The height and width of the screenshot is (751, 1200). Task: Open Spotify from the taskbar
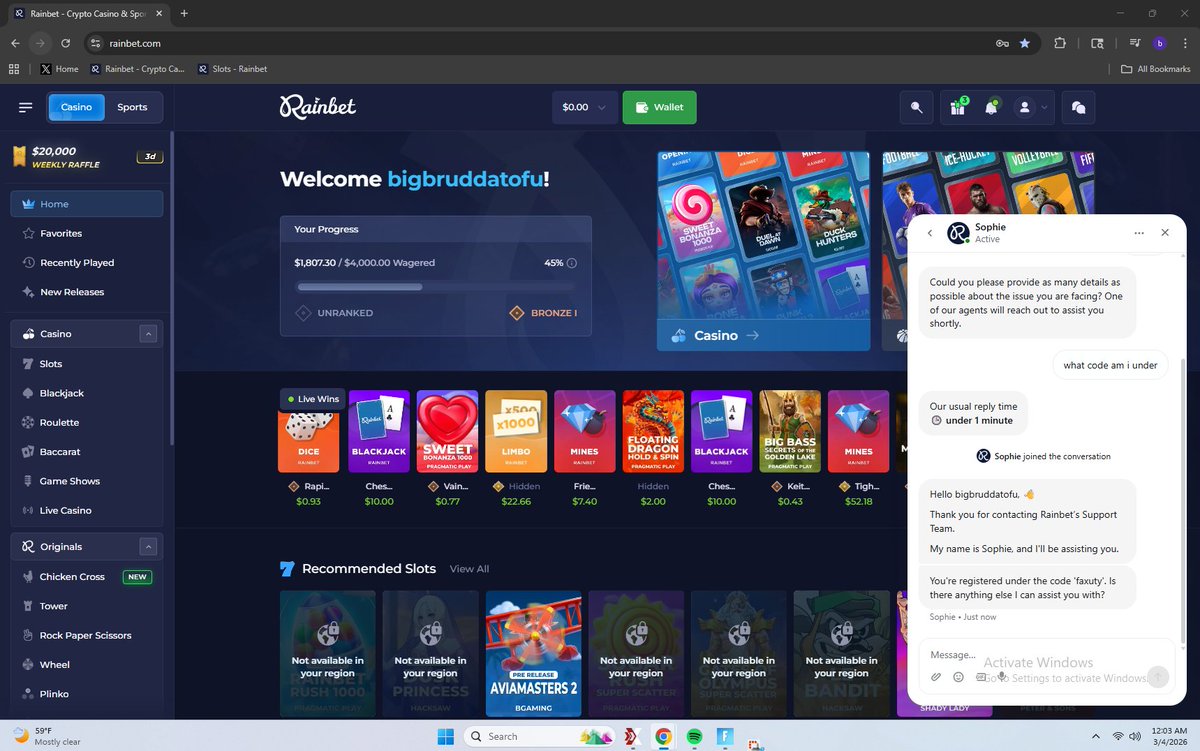pos(694,736)
